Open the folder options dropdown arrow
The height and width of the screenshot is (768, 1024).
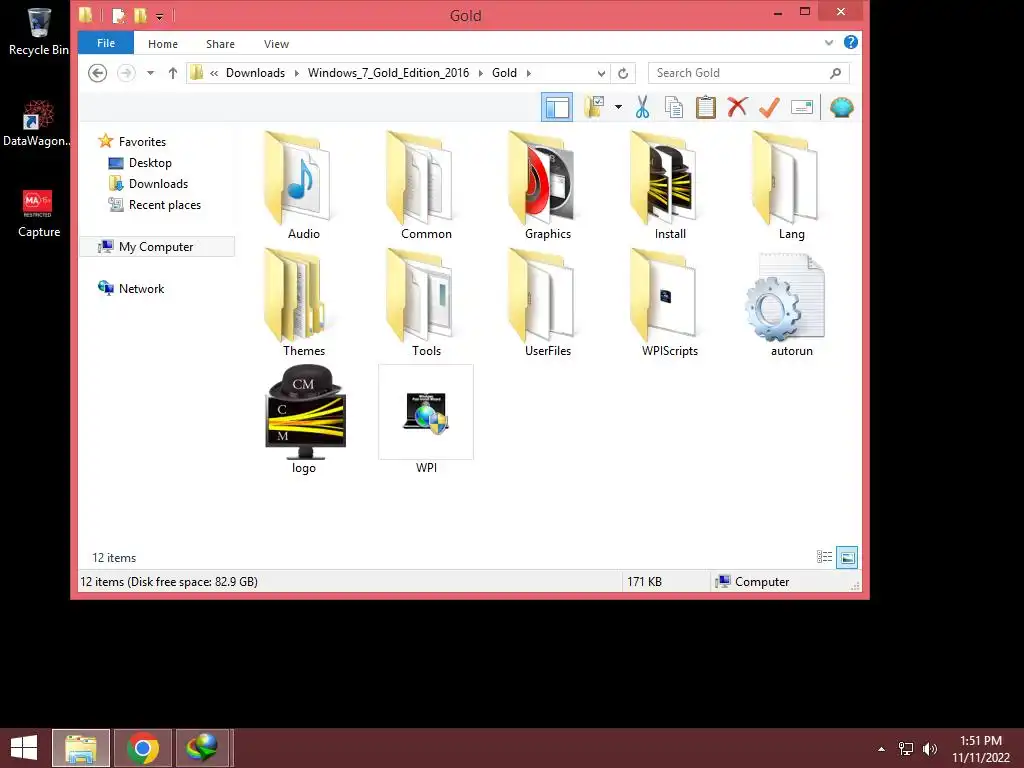click(x=618, y=107)
